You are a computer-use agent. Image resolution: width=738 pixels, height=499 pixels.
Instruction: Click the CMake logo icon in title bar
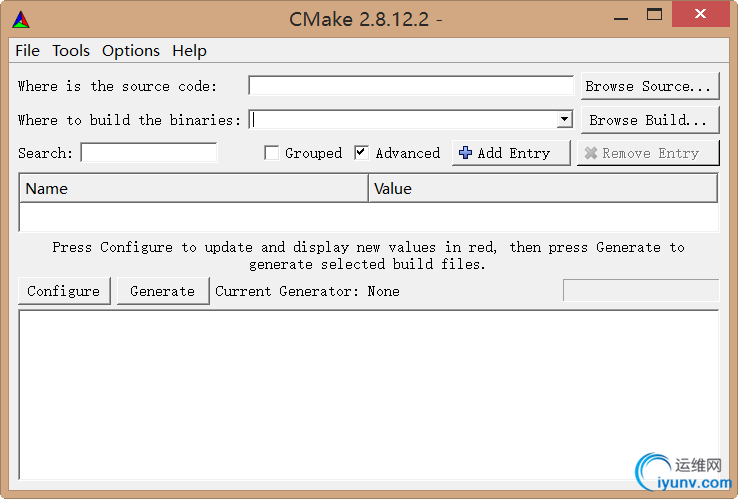tap(21, 19)
